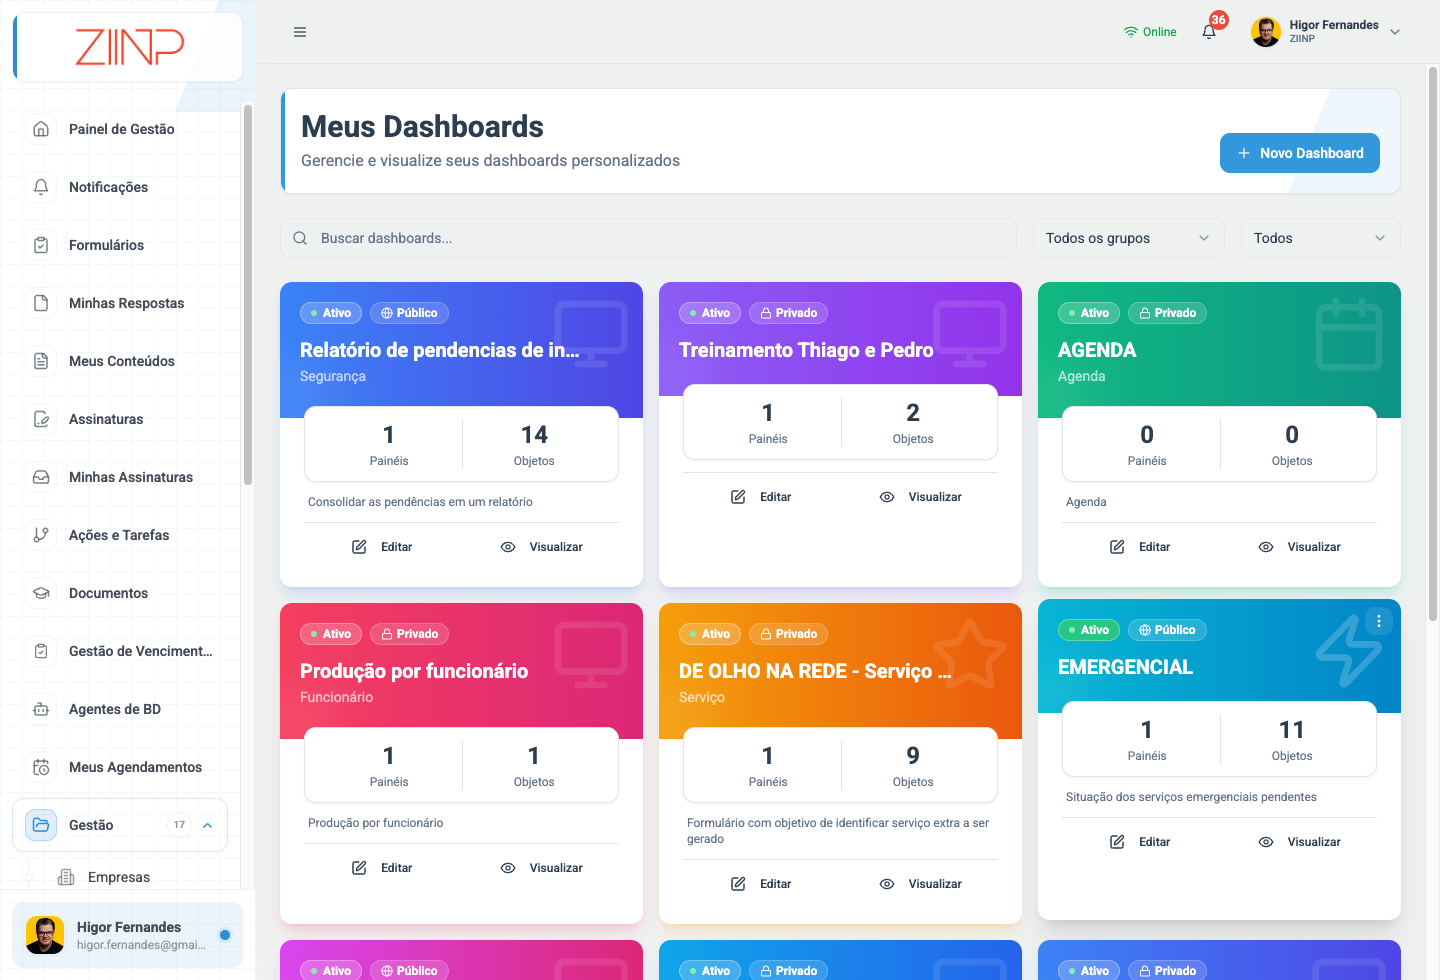Click the ZIINP logo

pyautogui.click(x=130, y=47)
